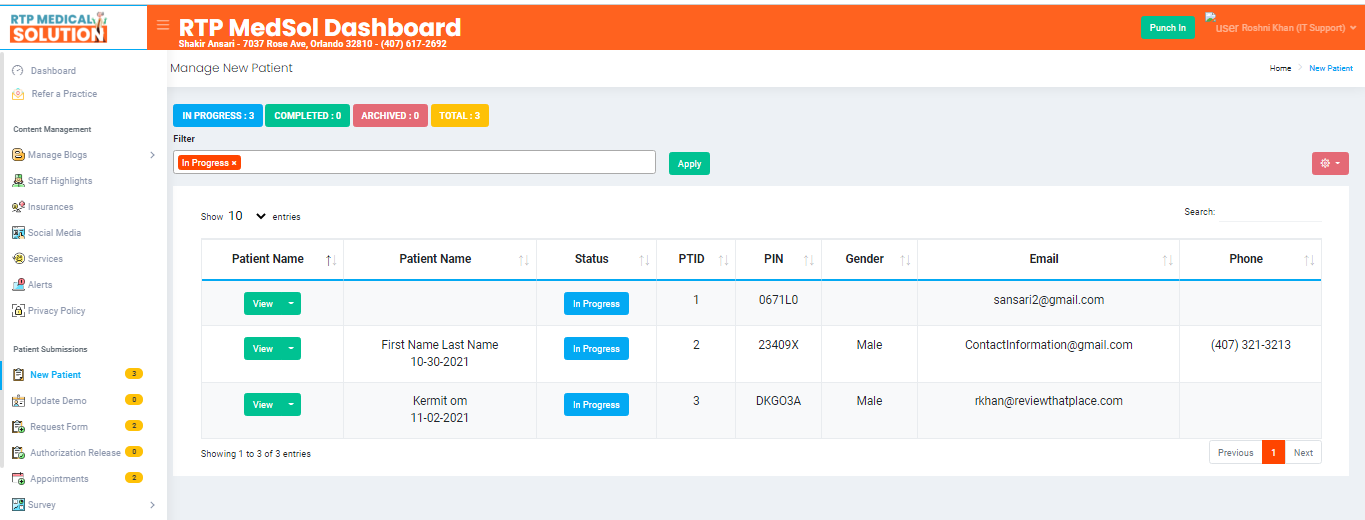Image resolution: width=1365 pixels, height=520 pixels.
Task: Click the New Patient breadcrumb link
Action: [x=1331, y=69]
